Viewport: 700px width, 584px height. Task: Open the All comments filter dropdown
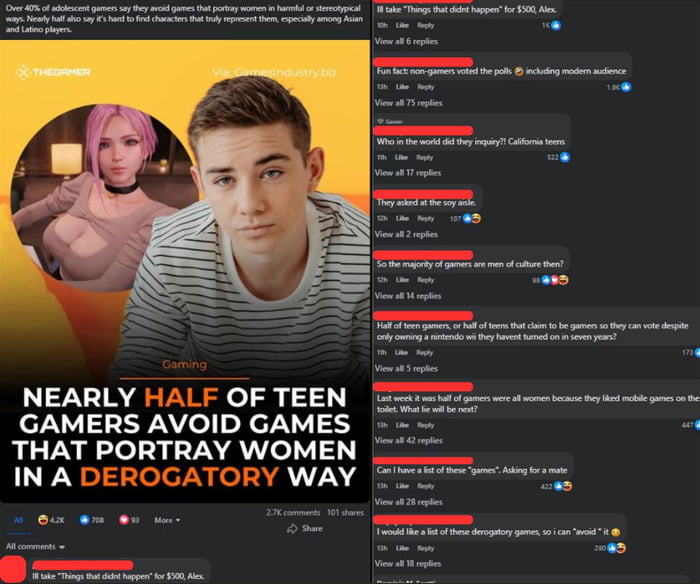pos(35,546)
